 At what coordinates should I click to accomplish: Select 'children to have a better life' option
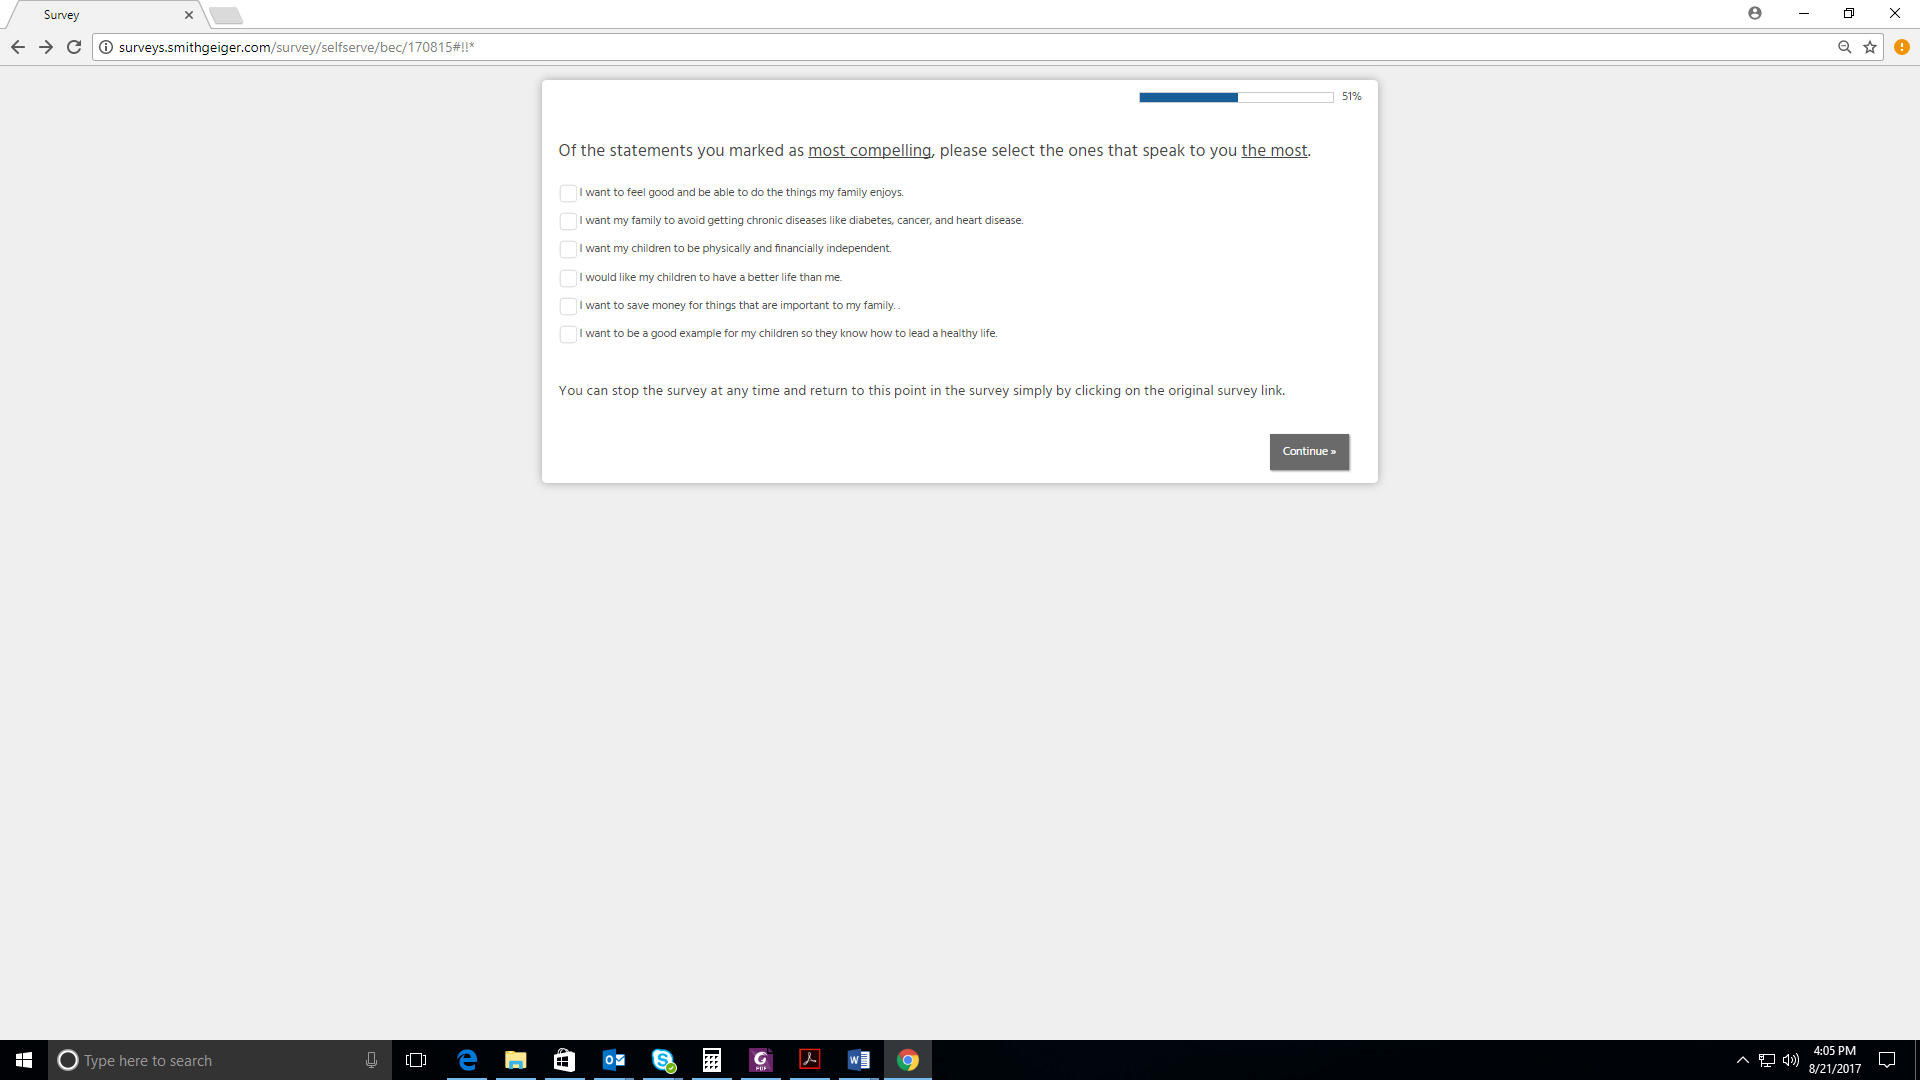coord(568,278)
